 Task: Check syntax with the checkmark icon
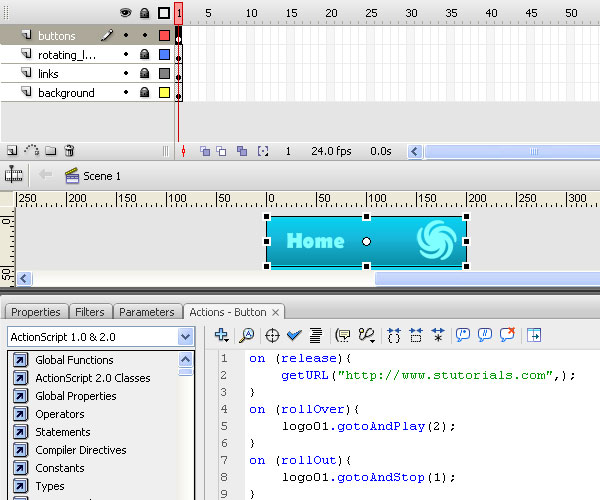294,336
